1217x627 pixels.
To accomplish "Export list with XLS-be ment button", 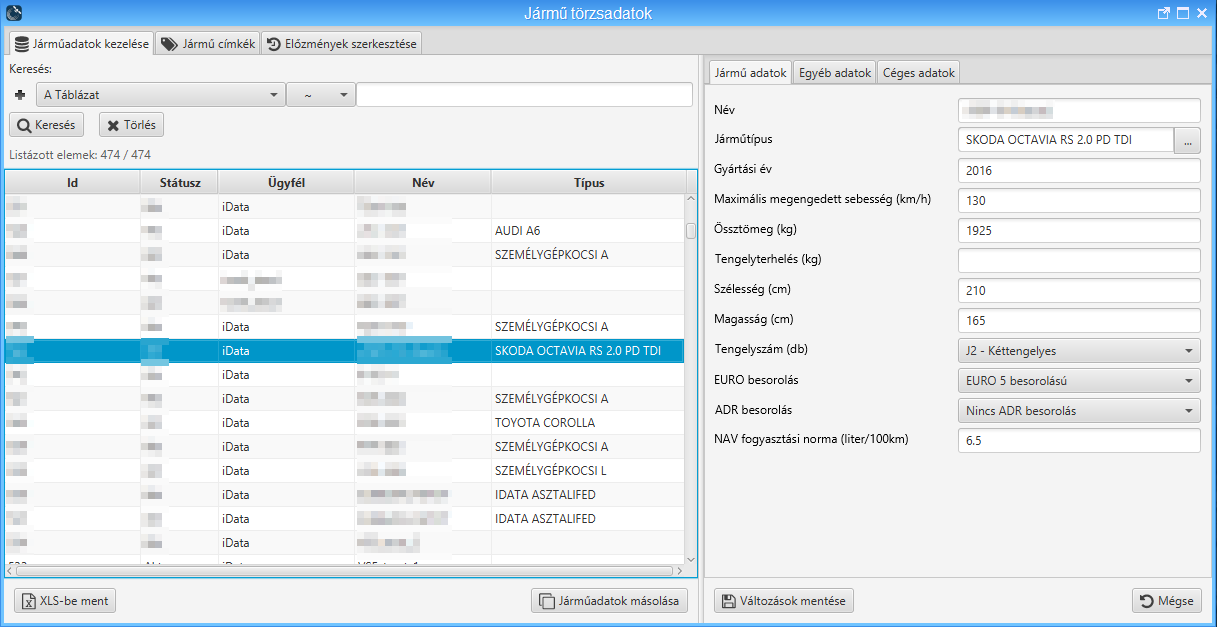I will pyautogui.click(x=66, y=601).
